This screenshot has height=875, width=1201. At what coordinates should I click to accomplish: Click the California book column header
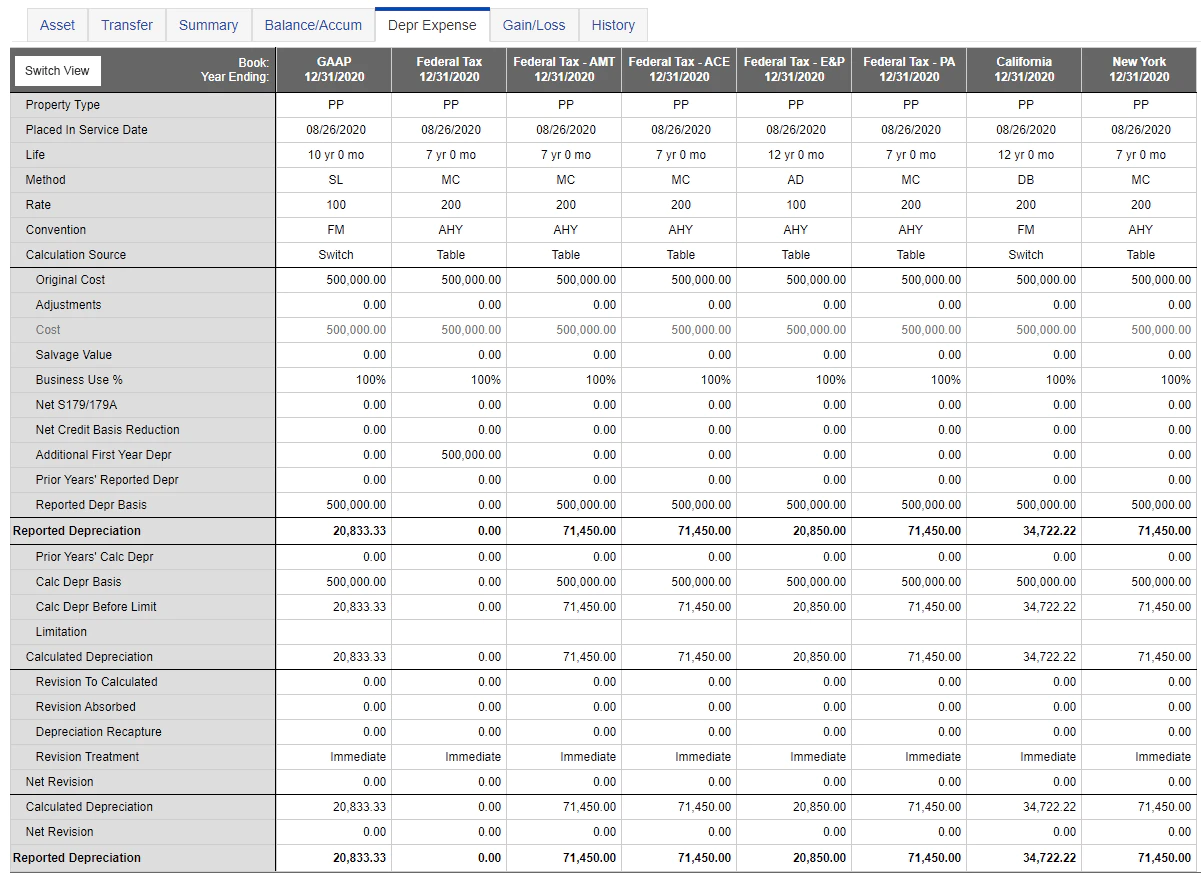point(1024,69)
